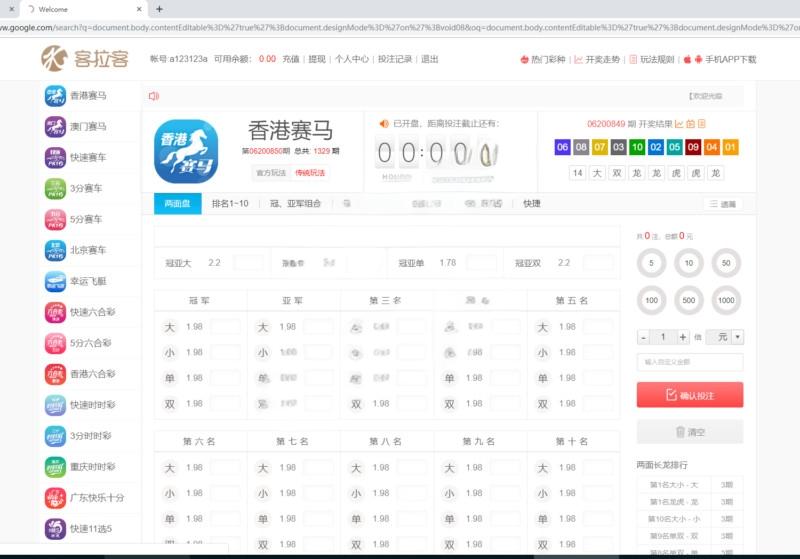800x559 pixels.
Task: Open the 香港六合彩 sidebar icon
Action: pos(55,374)
